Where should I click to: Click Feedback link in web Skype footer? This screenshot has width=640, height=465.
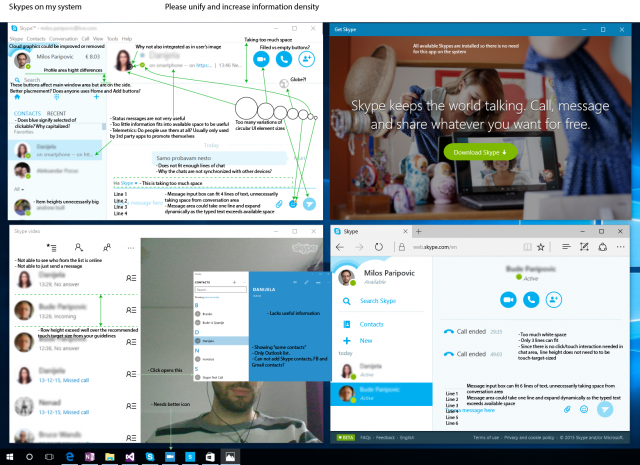click(385, 438)
